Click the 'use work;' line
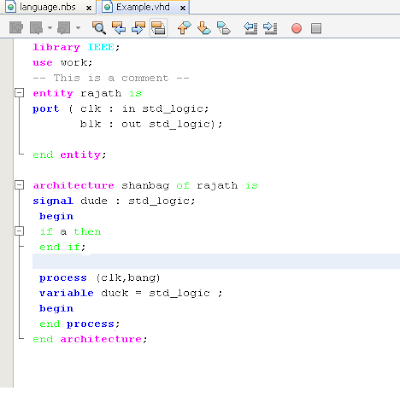400x397 pixels. tap(62, 62)
